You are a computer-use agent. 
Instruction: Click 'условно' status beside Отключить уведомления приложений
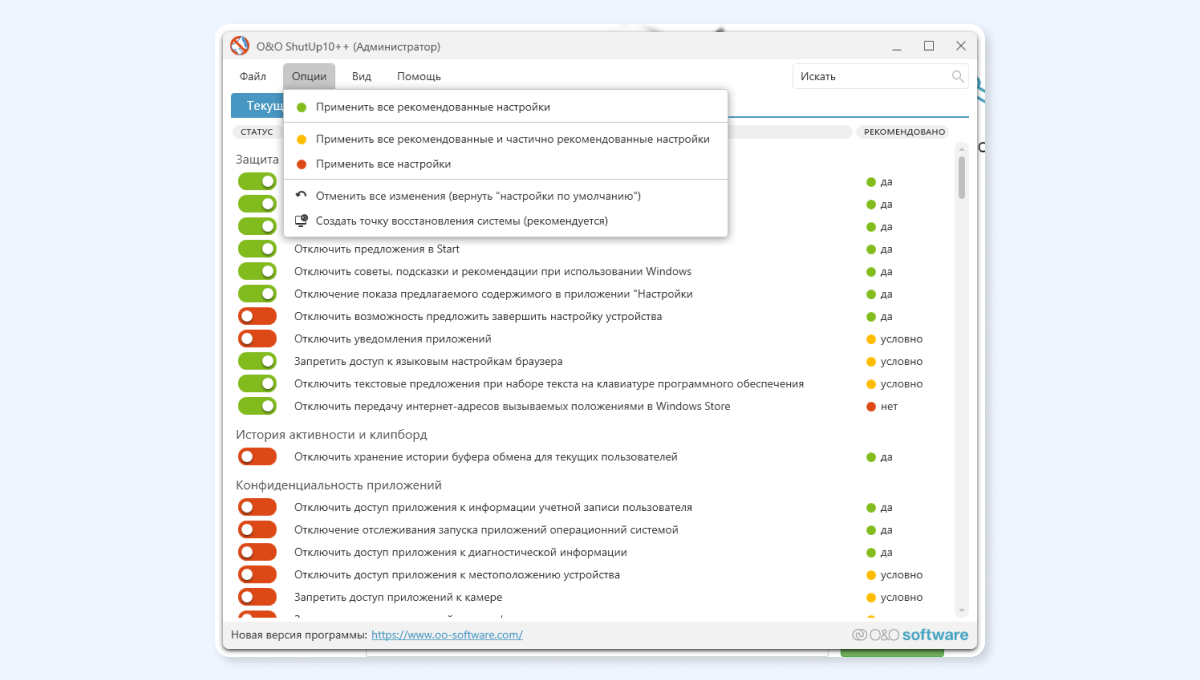click(895, 339)
